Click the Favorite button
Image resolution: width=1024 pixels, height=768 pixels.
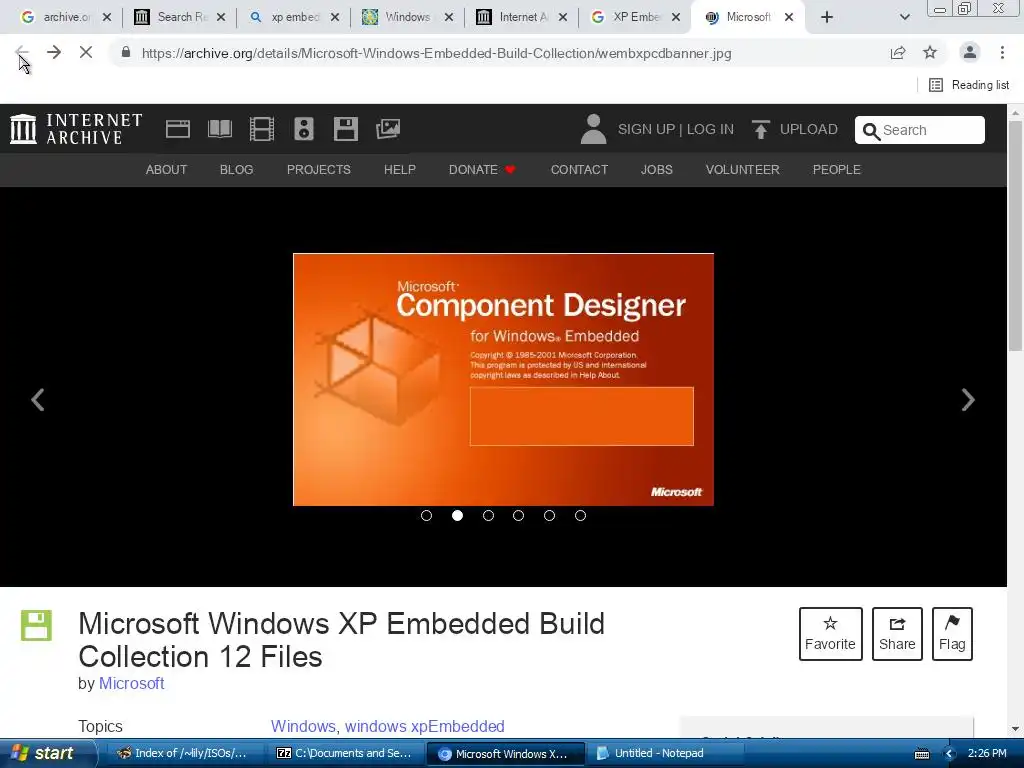point(830,634)
